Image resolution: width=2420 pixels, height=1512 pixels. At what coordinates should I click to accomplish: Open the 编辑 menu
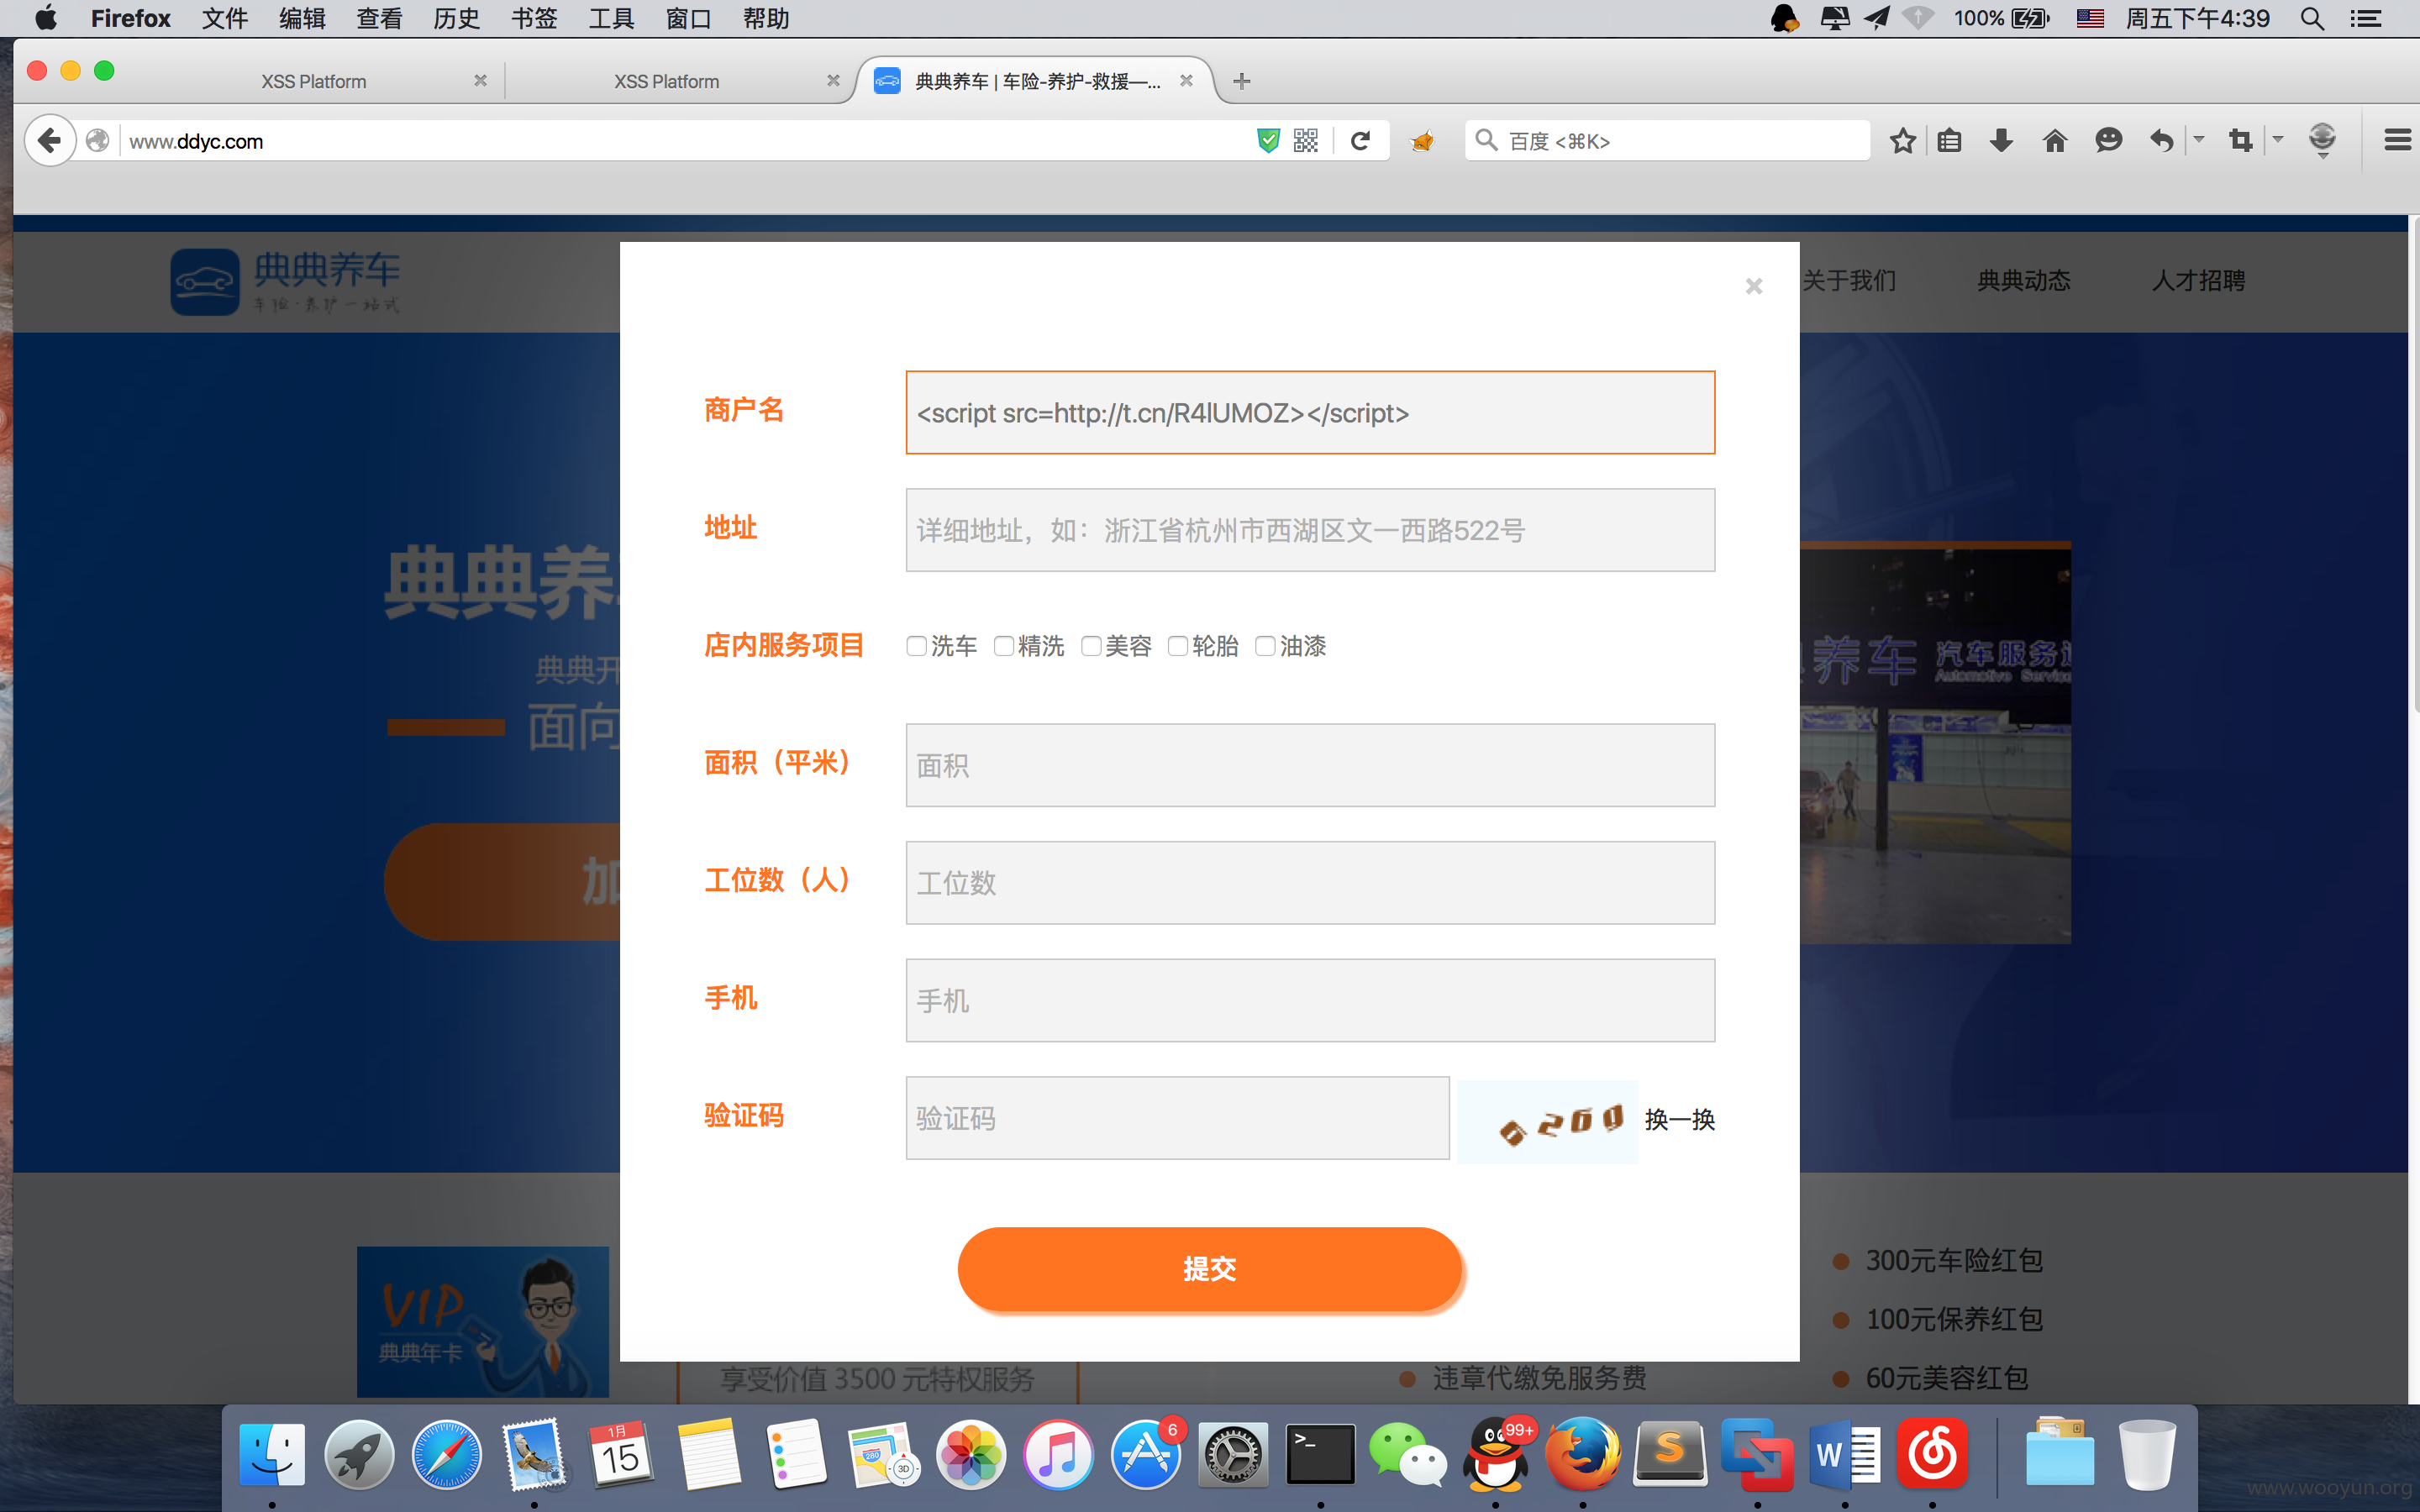click(302, 18)
